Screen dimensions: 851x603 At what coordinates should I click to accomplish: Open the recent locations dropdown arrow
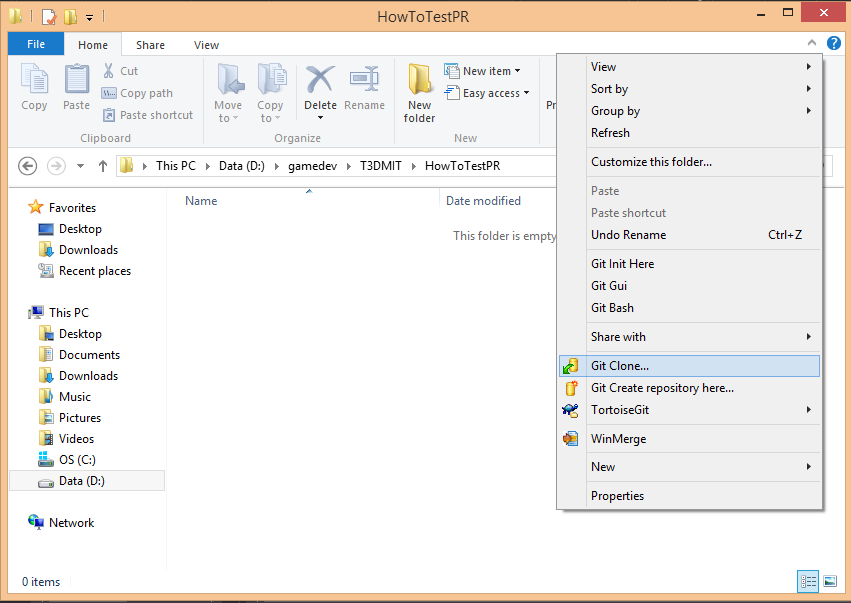(x=80, y=166)
